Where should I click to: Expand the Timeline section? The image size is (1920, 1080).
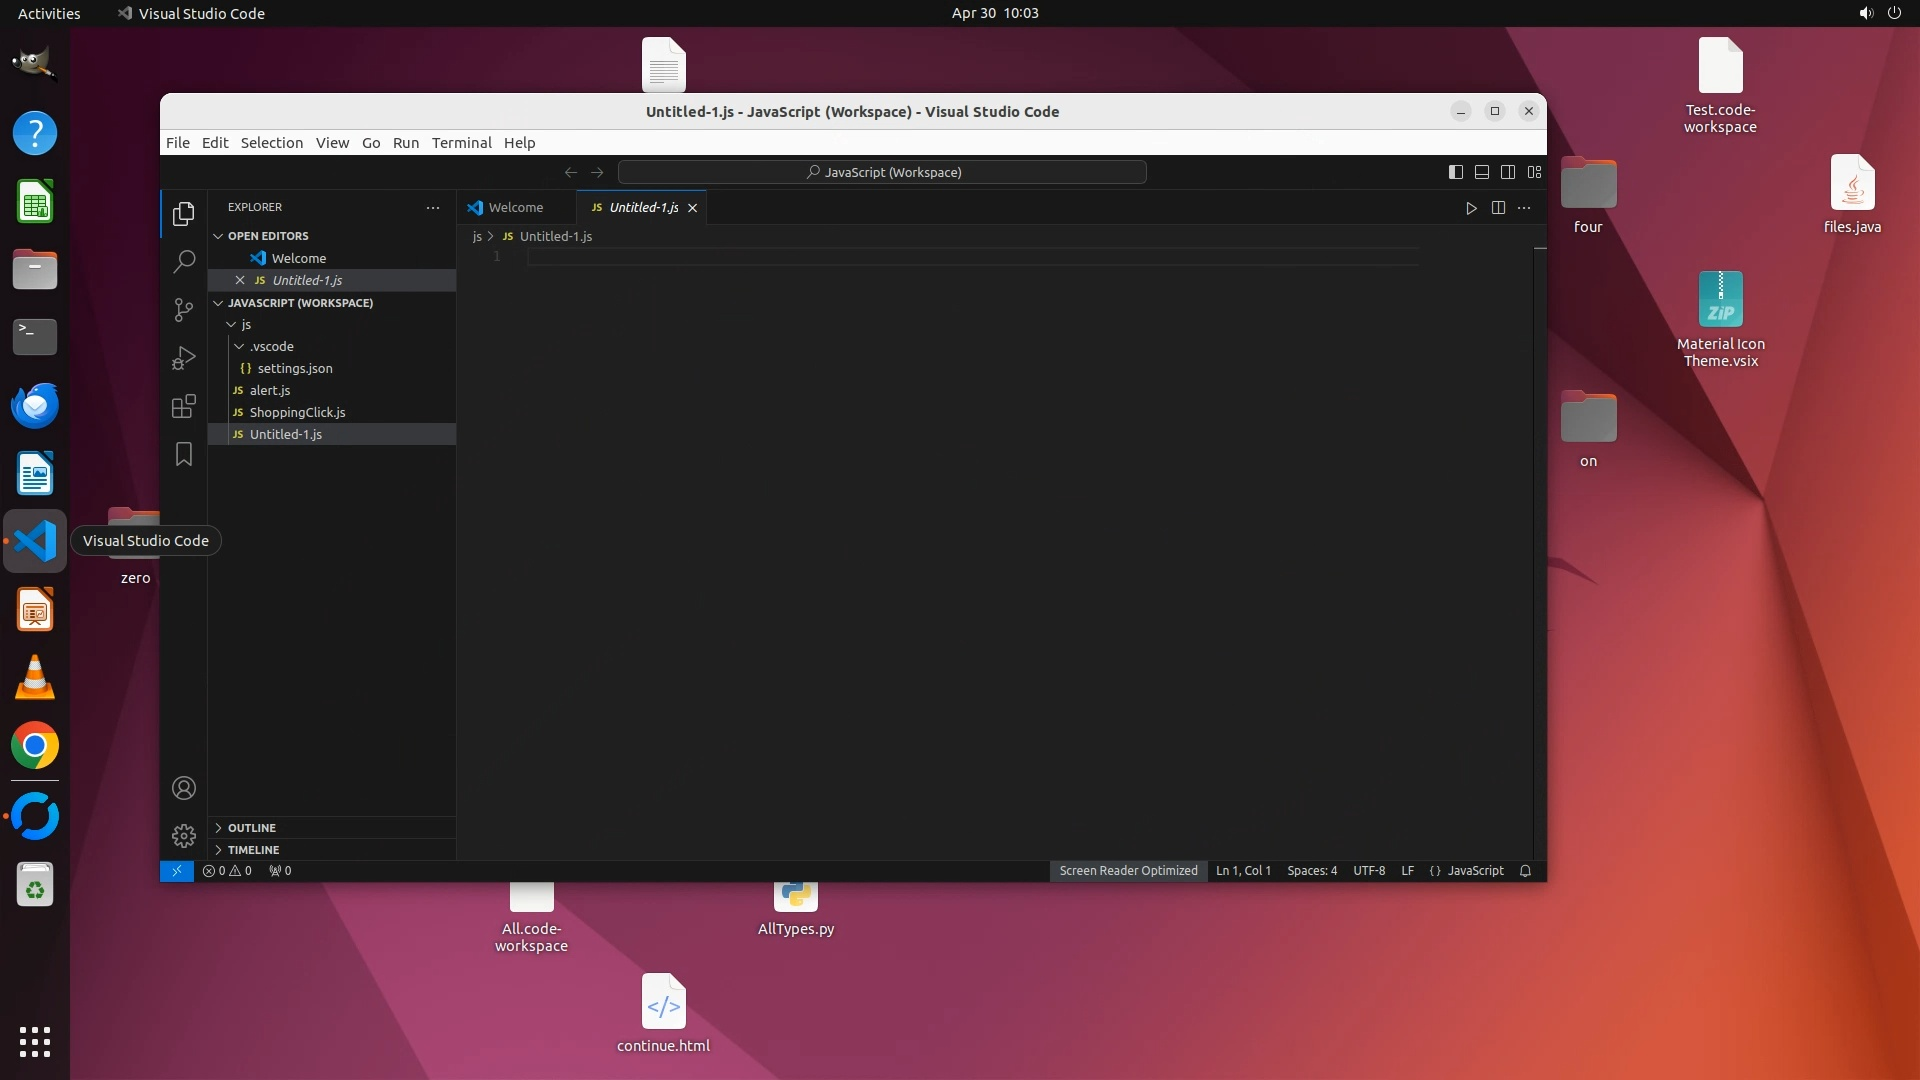click(253, 850)
